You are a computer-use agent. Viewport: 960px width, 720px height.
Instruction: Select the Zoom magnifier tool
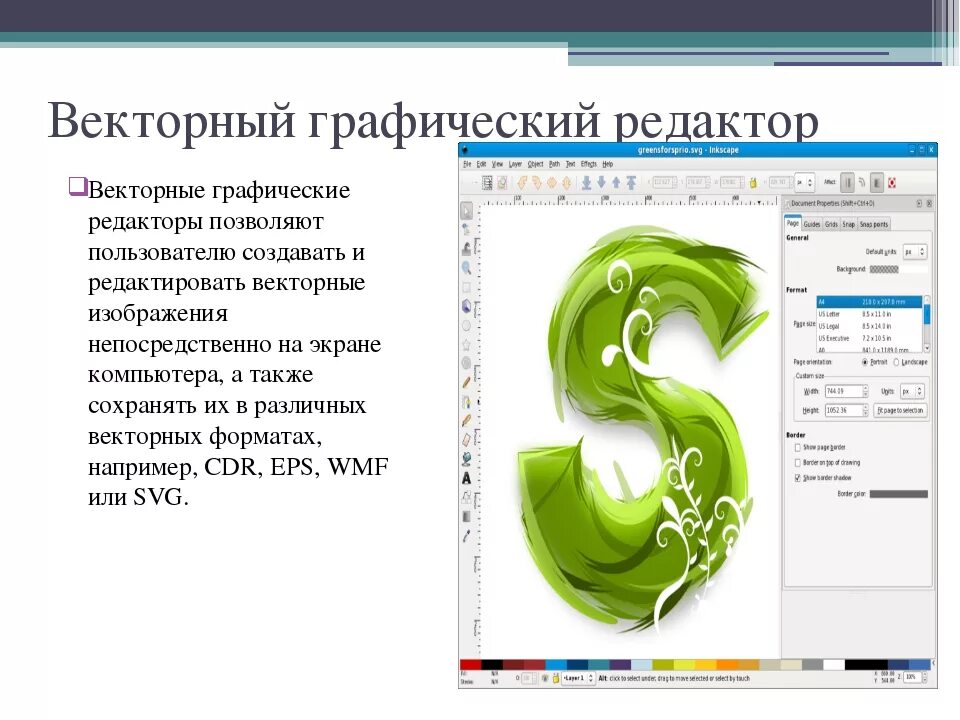coord(467,268)
